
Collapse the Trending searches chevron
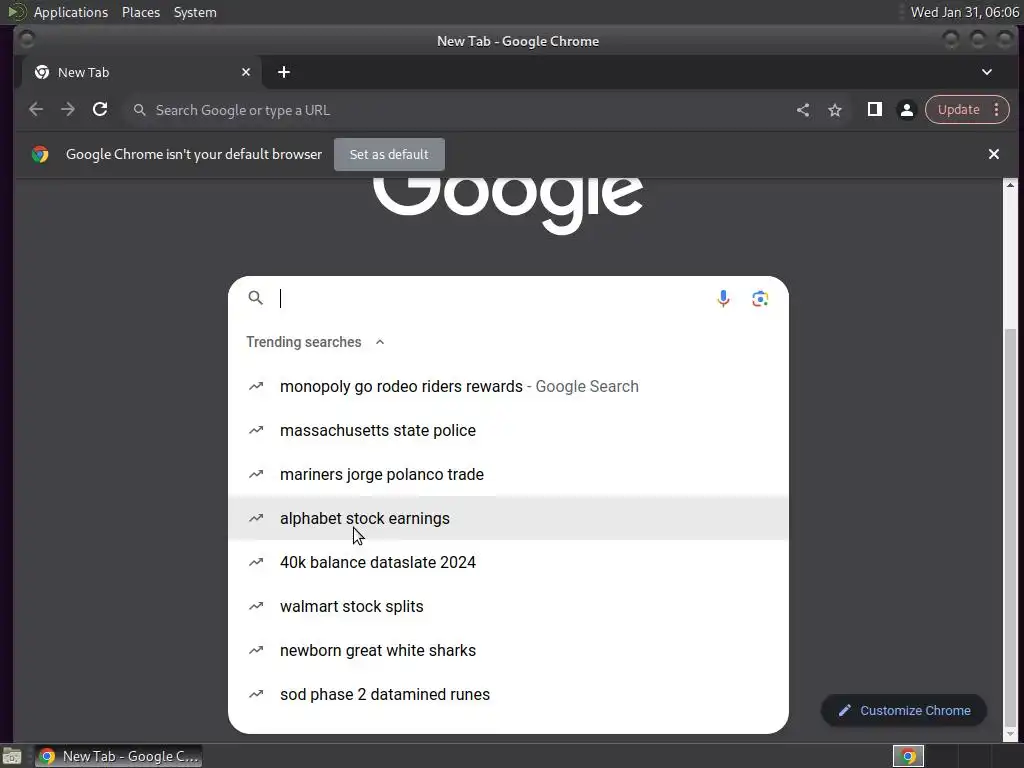[x=380, y=342]
